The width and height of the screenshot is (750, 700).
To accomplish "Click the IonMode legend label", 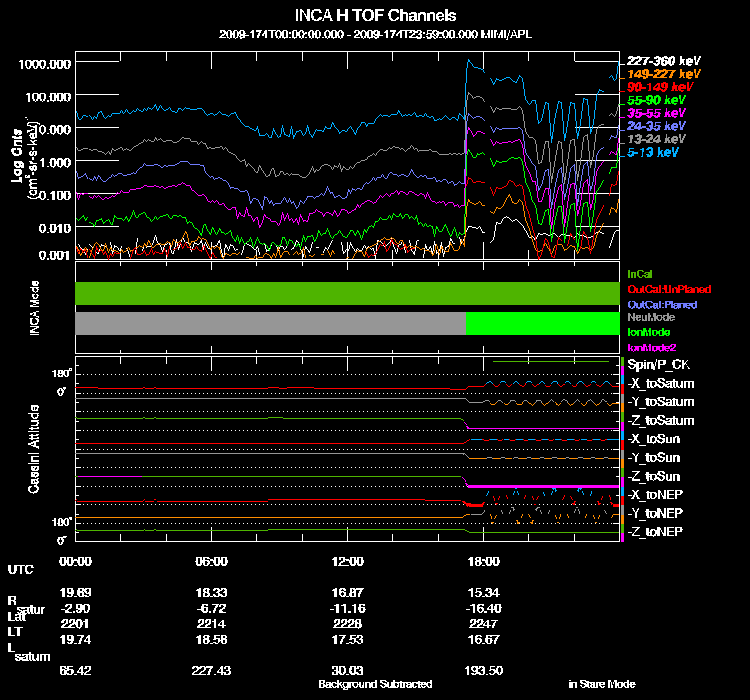I will pos(649,332).
